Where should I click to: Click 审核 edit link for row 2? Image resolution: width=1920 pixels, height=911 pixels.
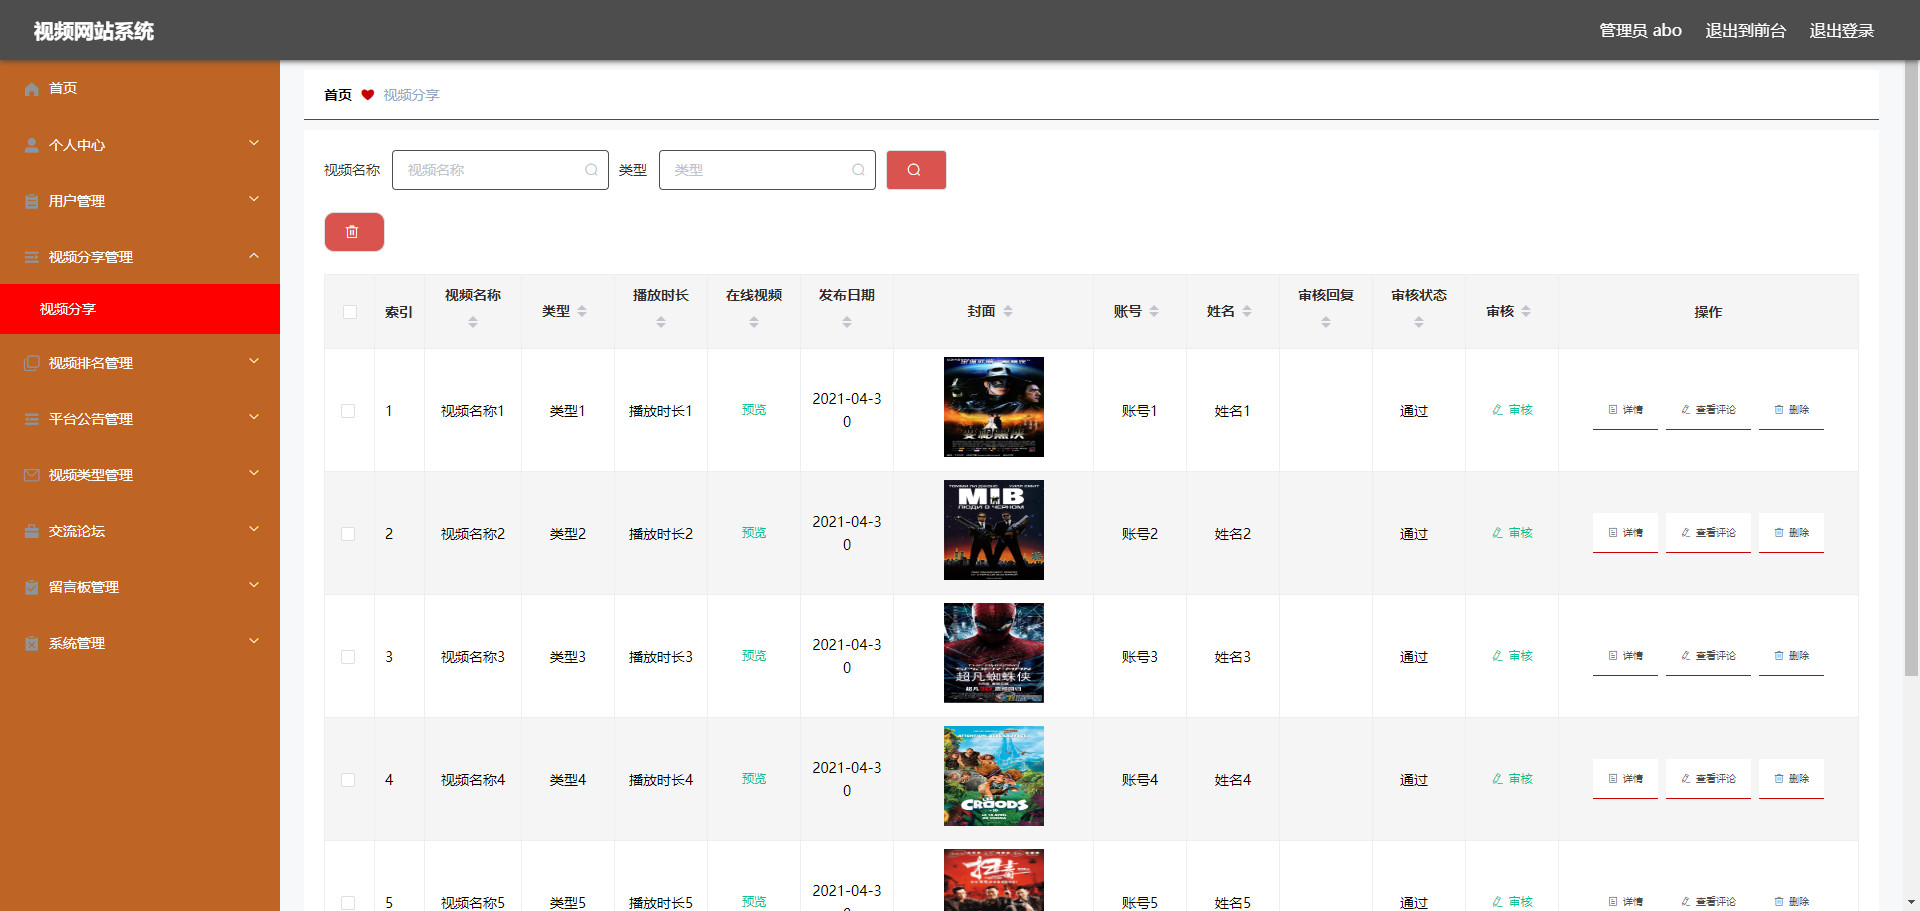pos(1512,533)
